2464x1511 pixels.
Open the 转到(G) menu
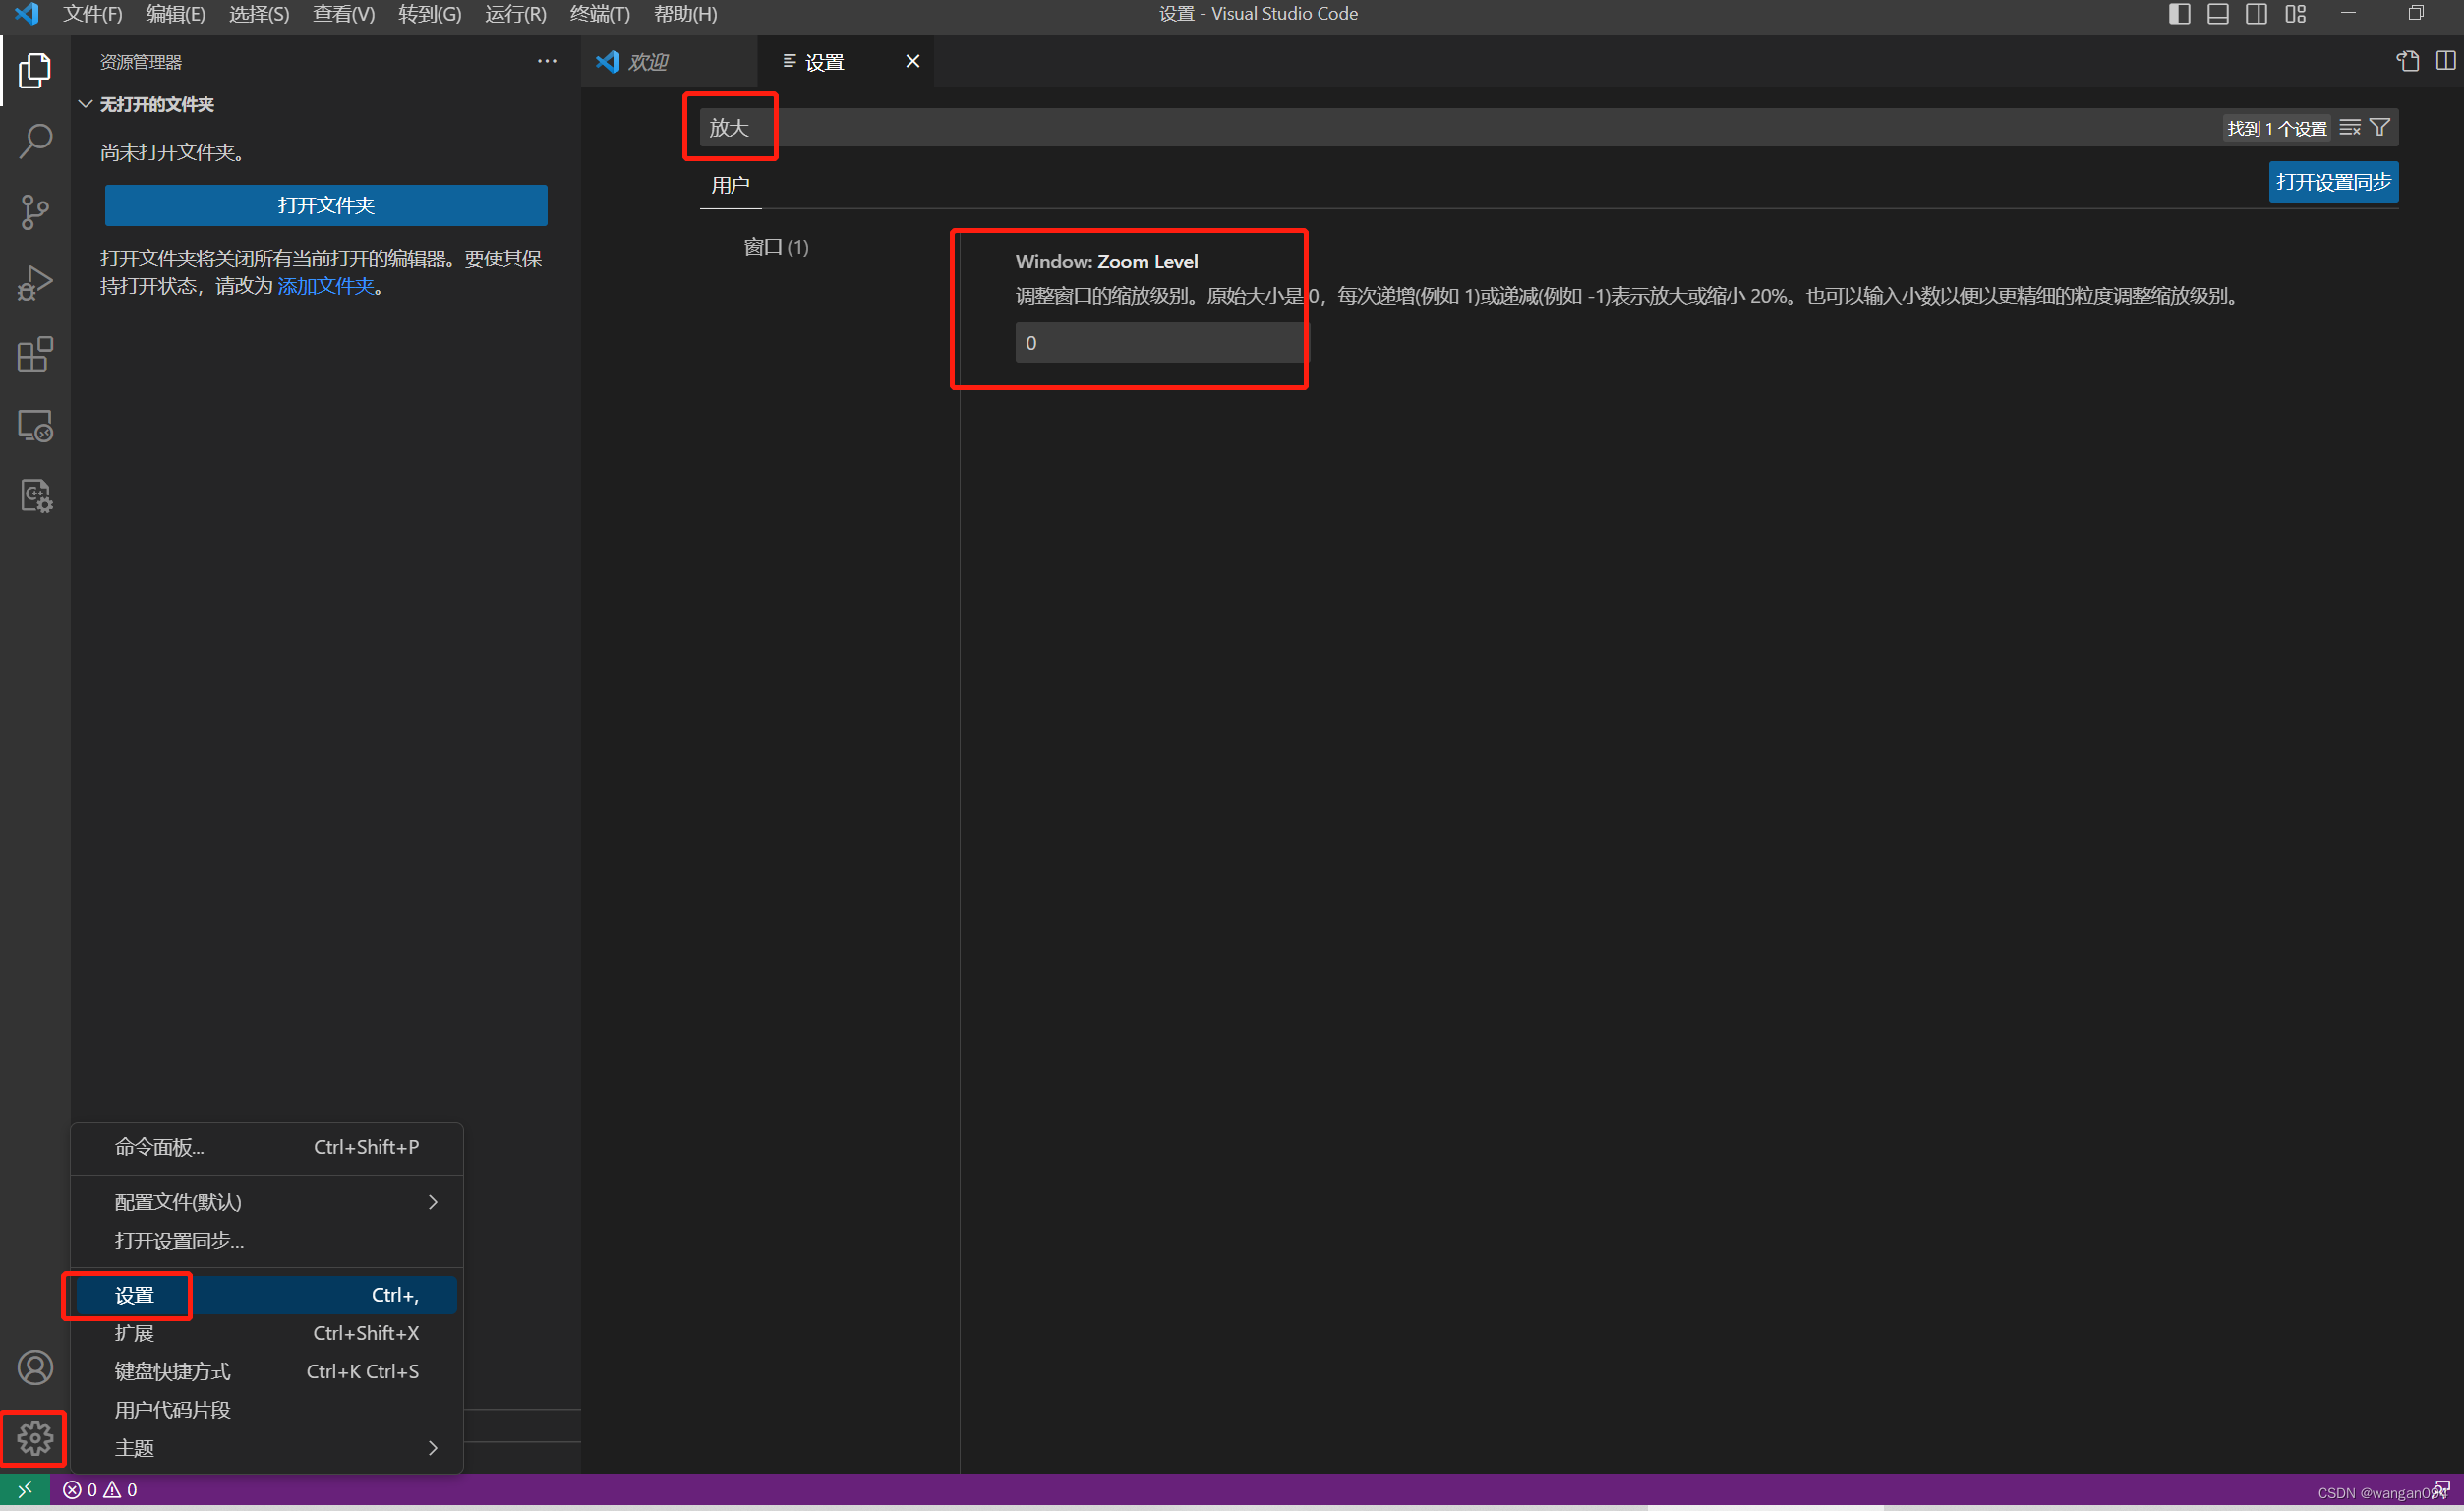point(430,14)
